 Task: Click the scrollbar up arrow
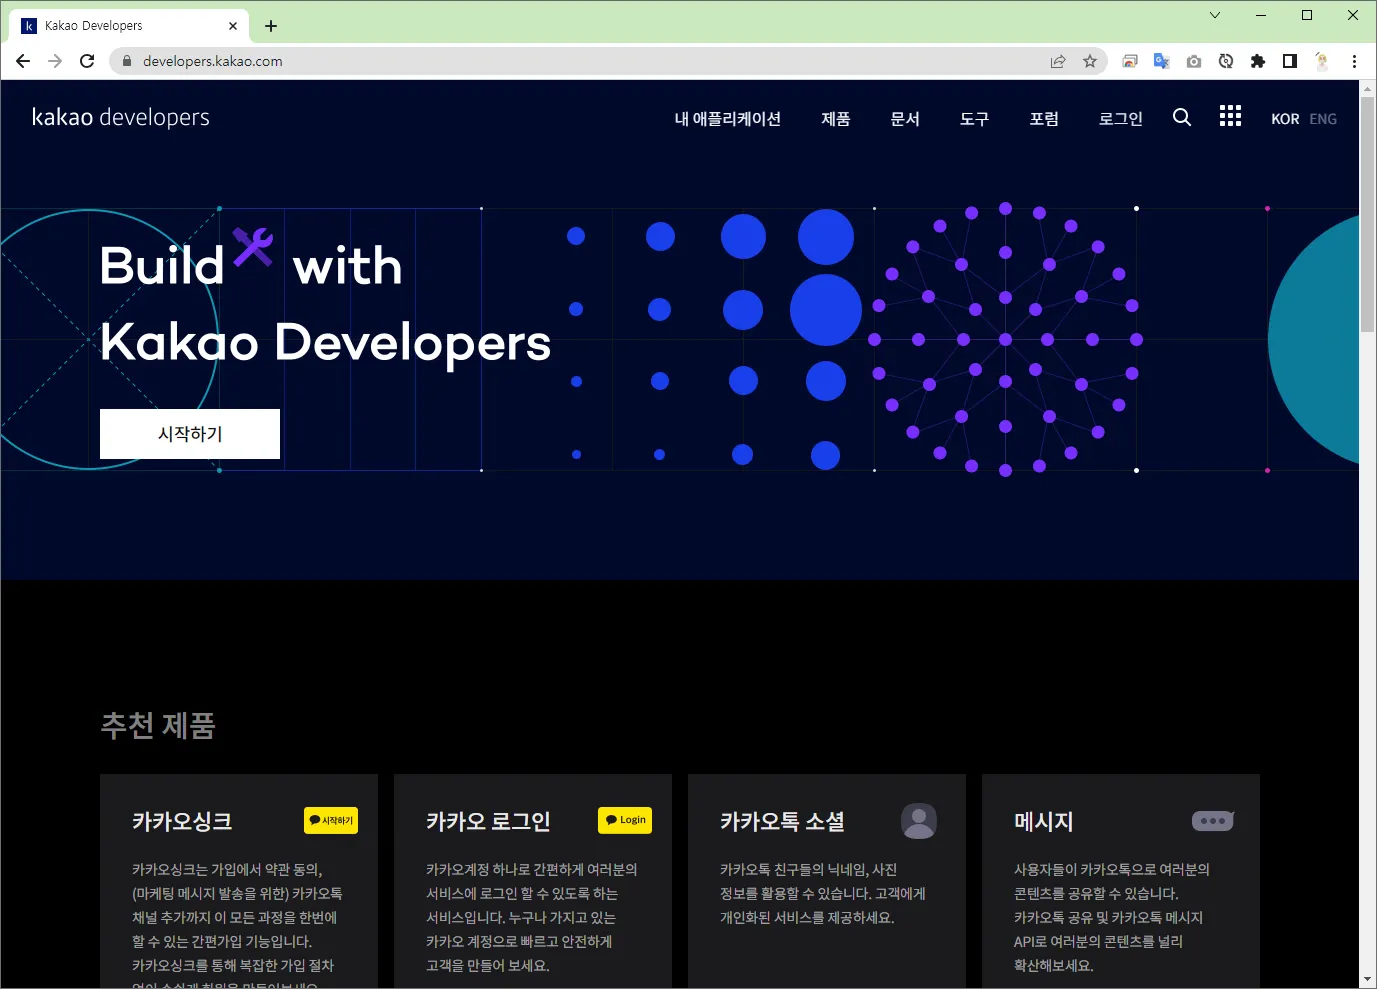(x=1368, y=88)
